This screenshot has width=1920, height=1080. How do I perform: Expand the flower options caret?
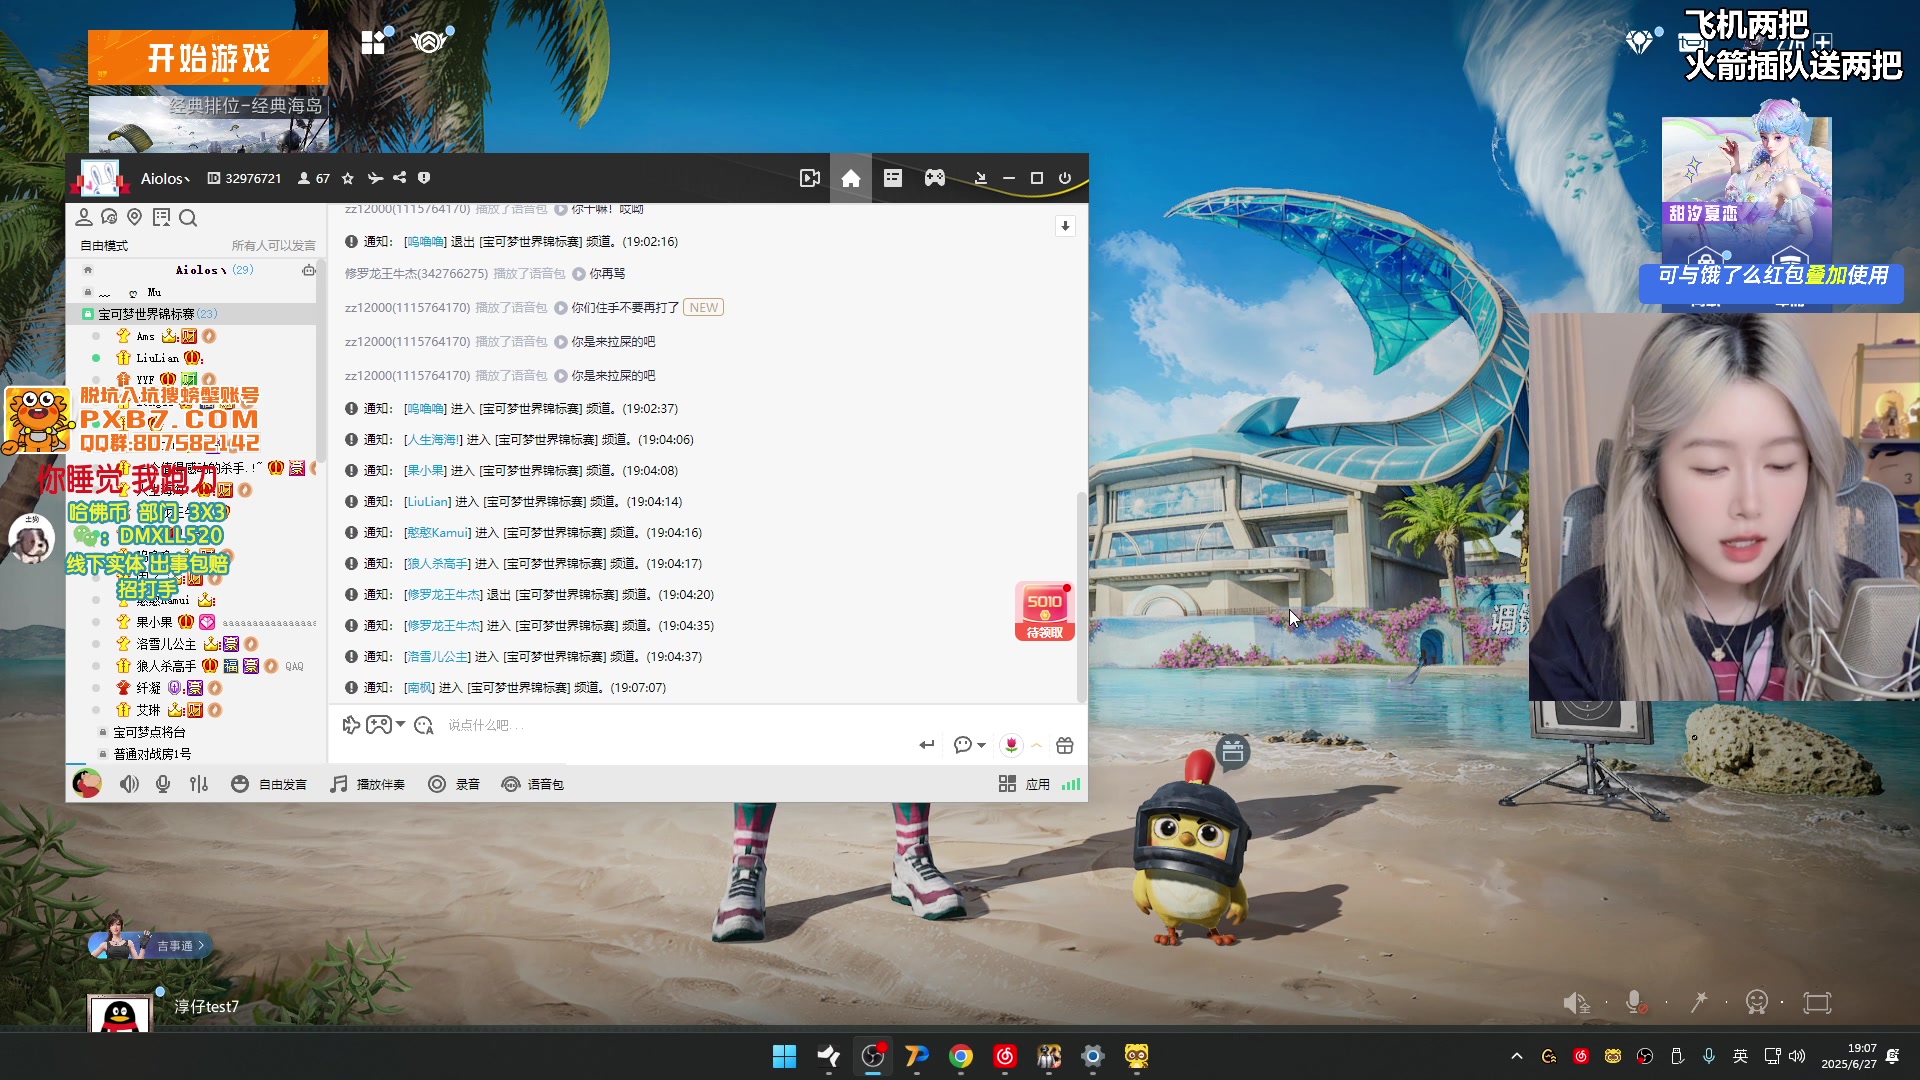1037,745
